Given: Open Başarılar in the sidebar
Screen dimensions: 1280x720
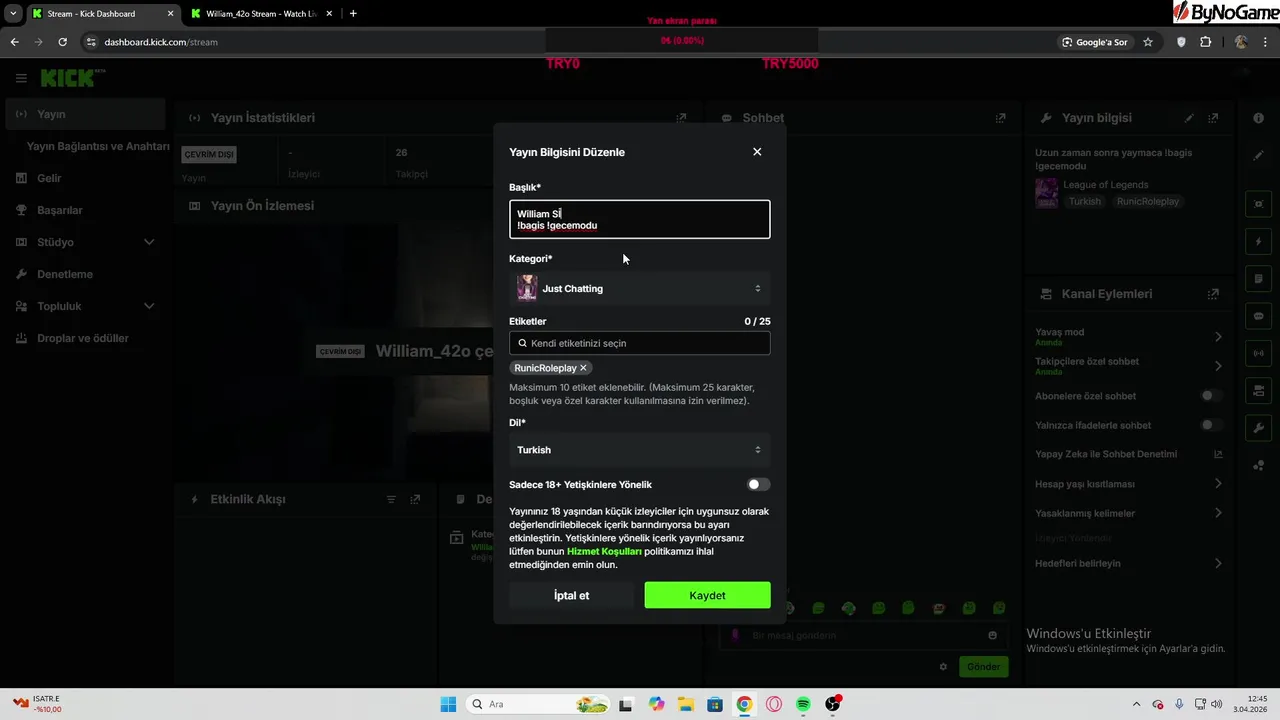Looking at the screenshot, I should pos(83,210).
